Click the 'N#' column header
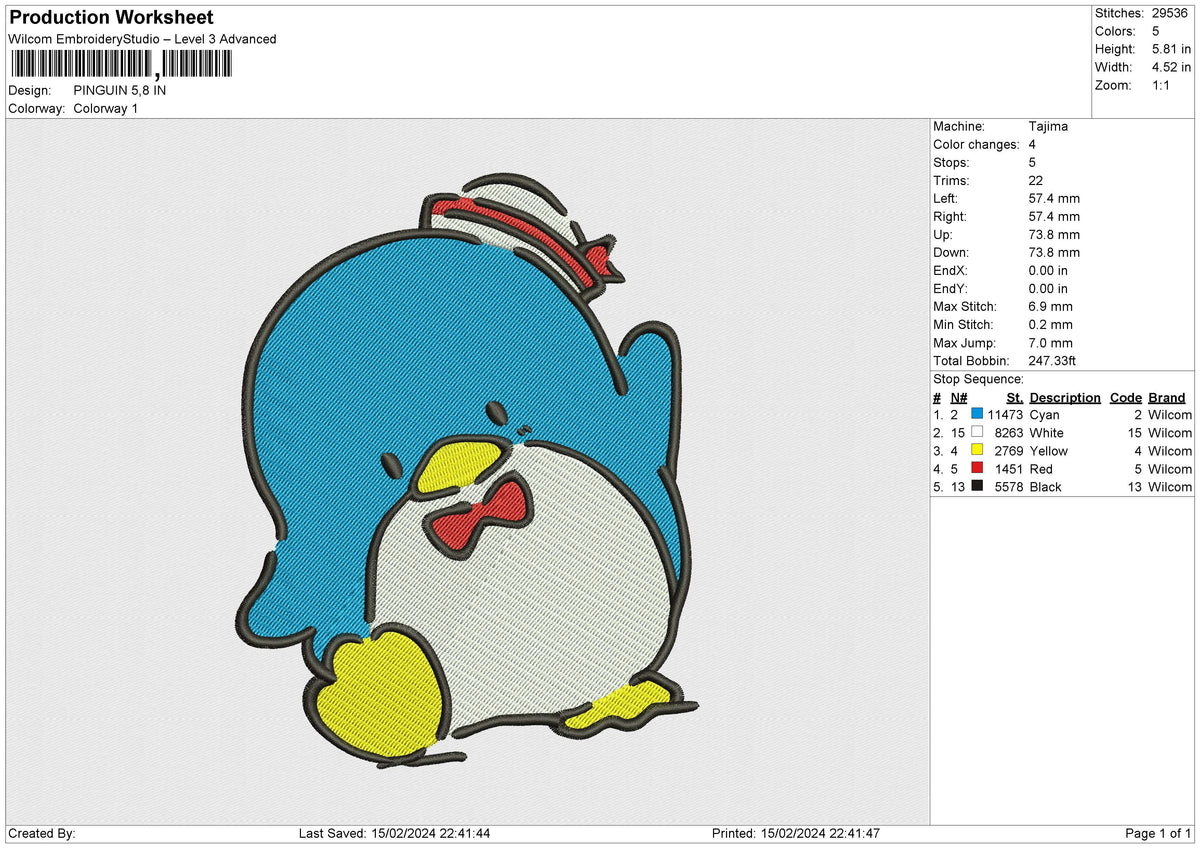Screen dimensions: 1200x848 [x=958, y=397]
